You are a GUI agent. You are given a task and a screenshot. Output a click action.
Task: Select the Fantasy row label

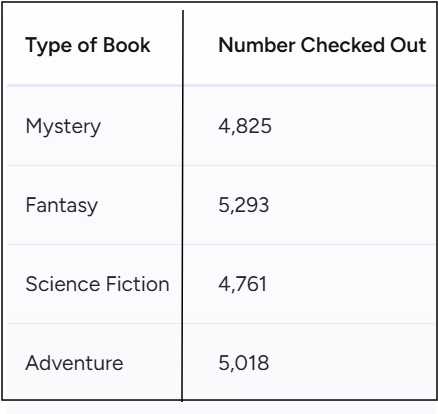coord(62,205)
